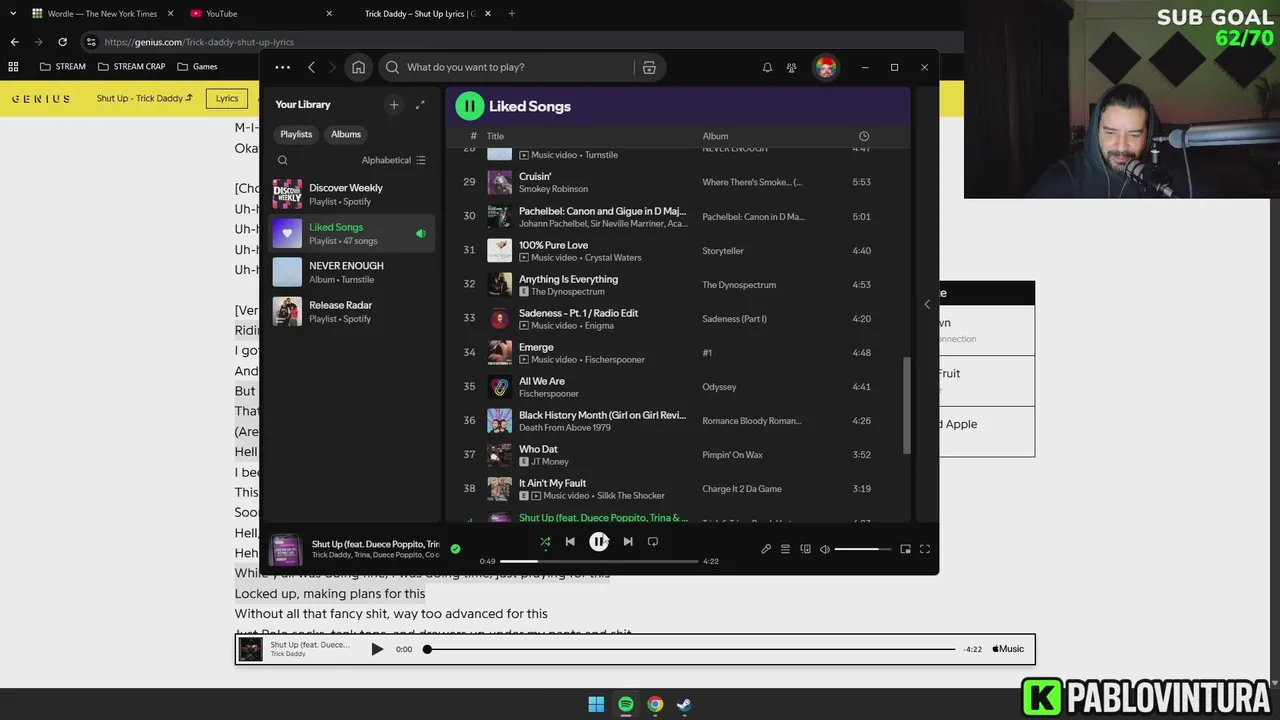Open the NEVER ENOUGH album

pyautogui.click(x=352, y=272)
